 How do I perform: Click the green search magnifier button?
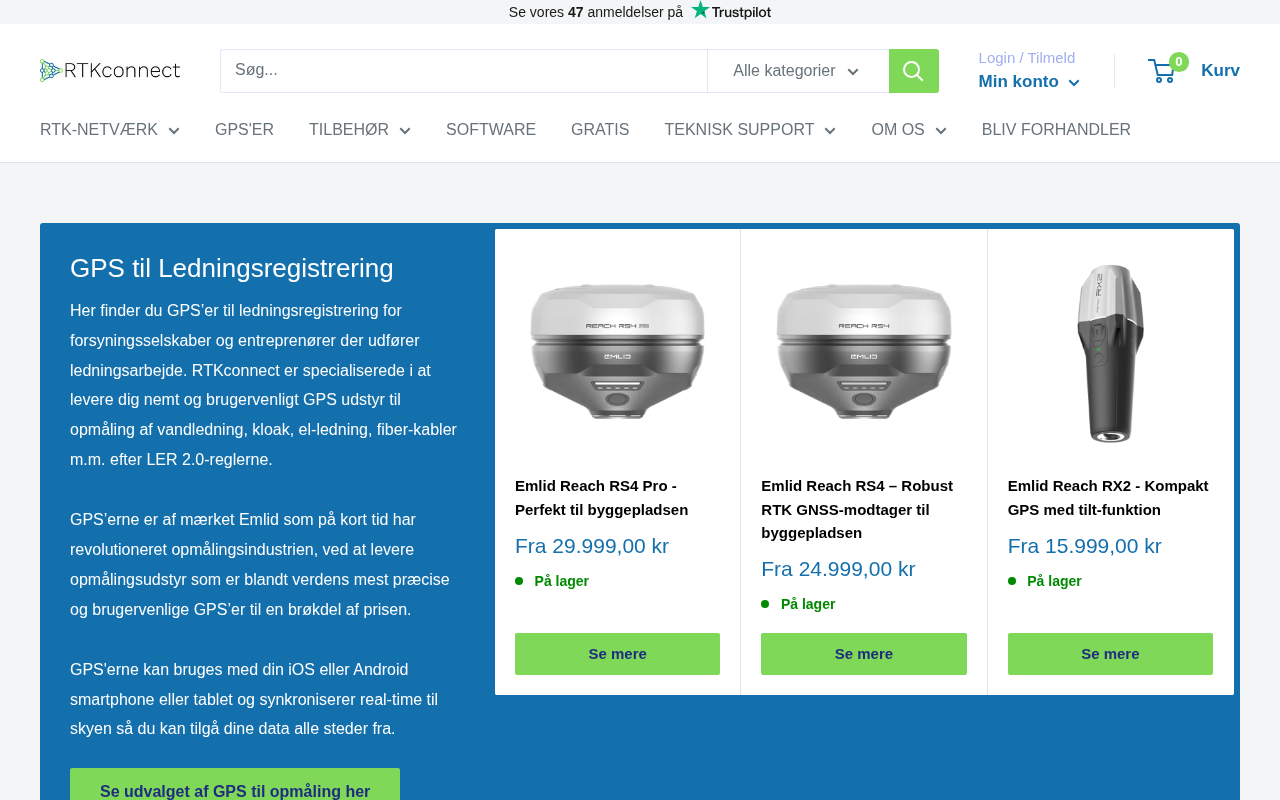click(x=913, y=71)
